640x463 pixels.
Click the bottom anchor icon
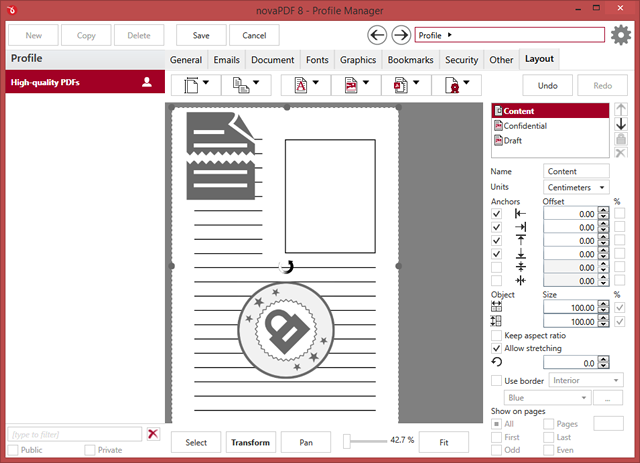click(520, 254)
